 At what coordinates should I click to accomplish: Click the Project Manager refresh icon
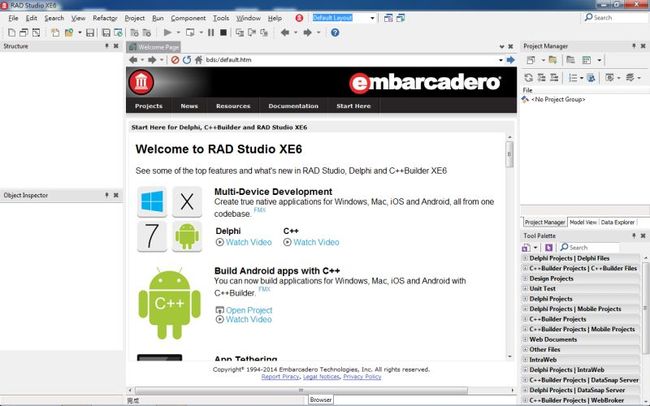[x=529, y=78]
